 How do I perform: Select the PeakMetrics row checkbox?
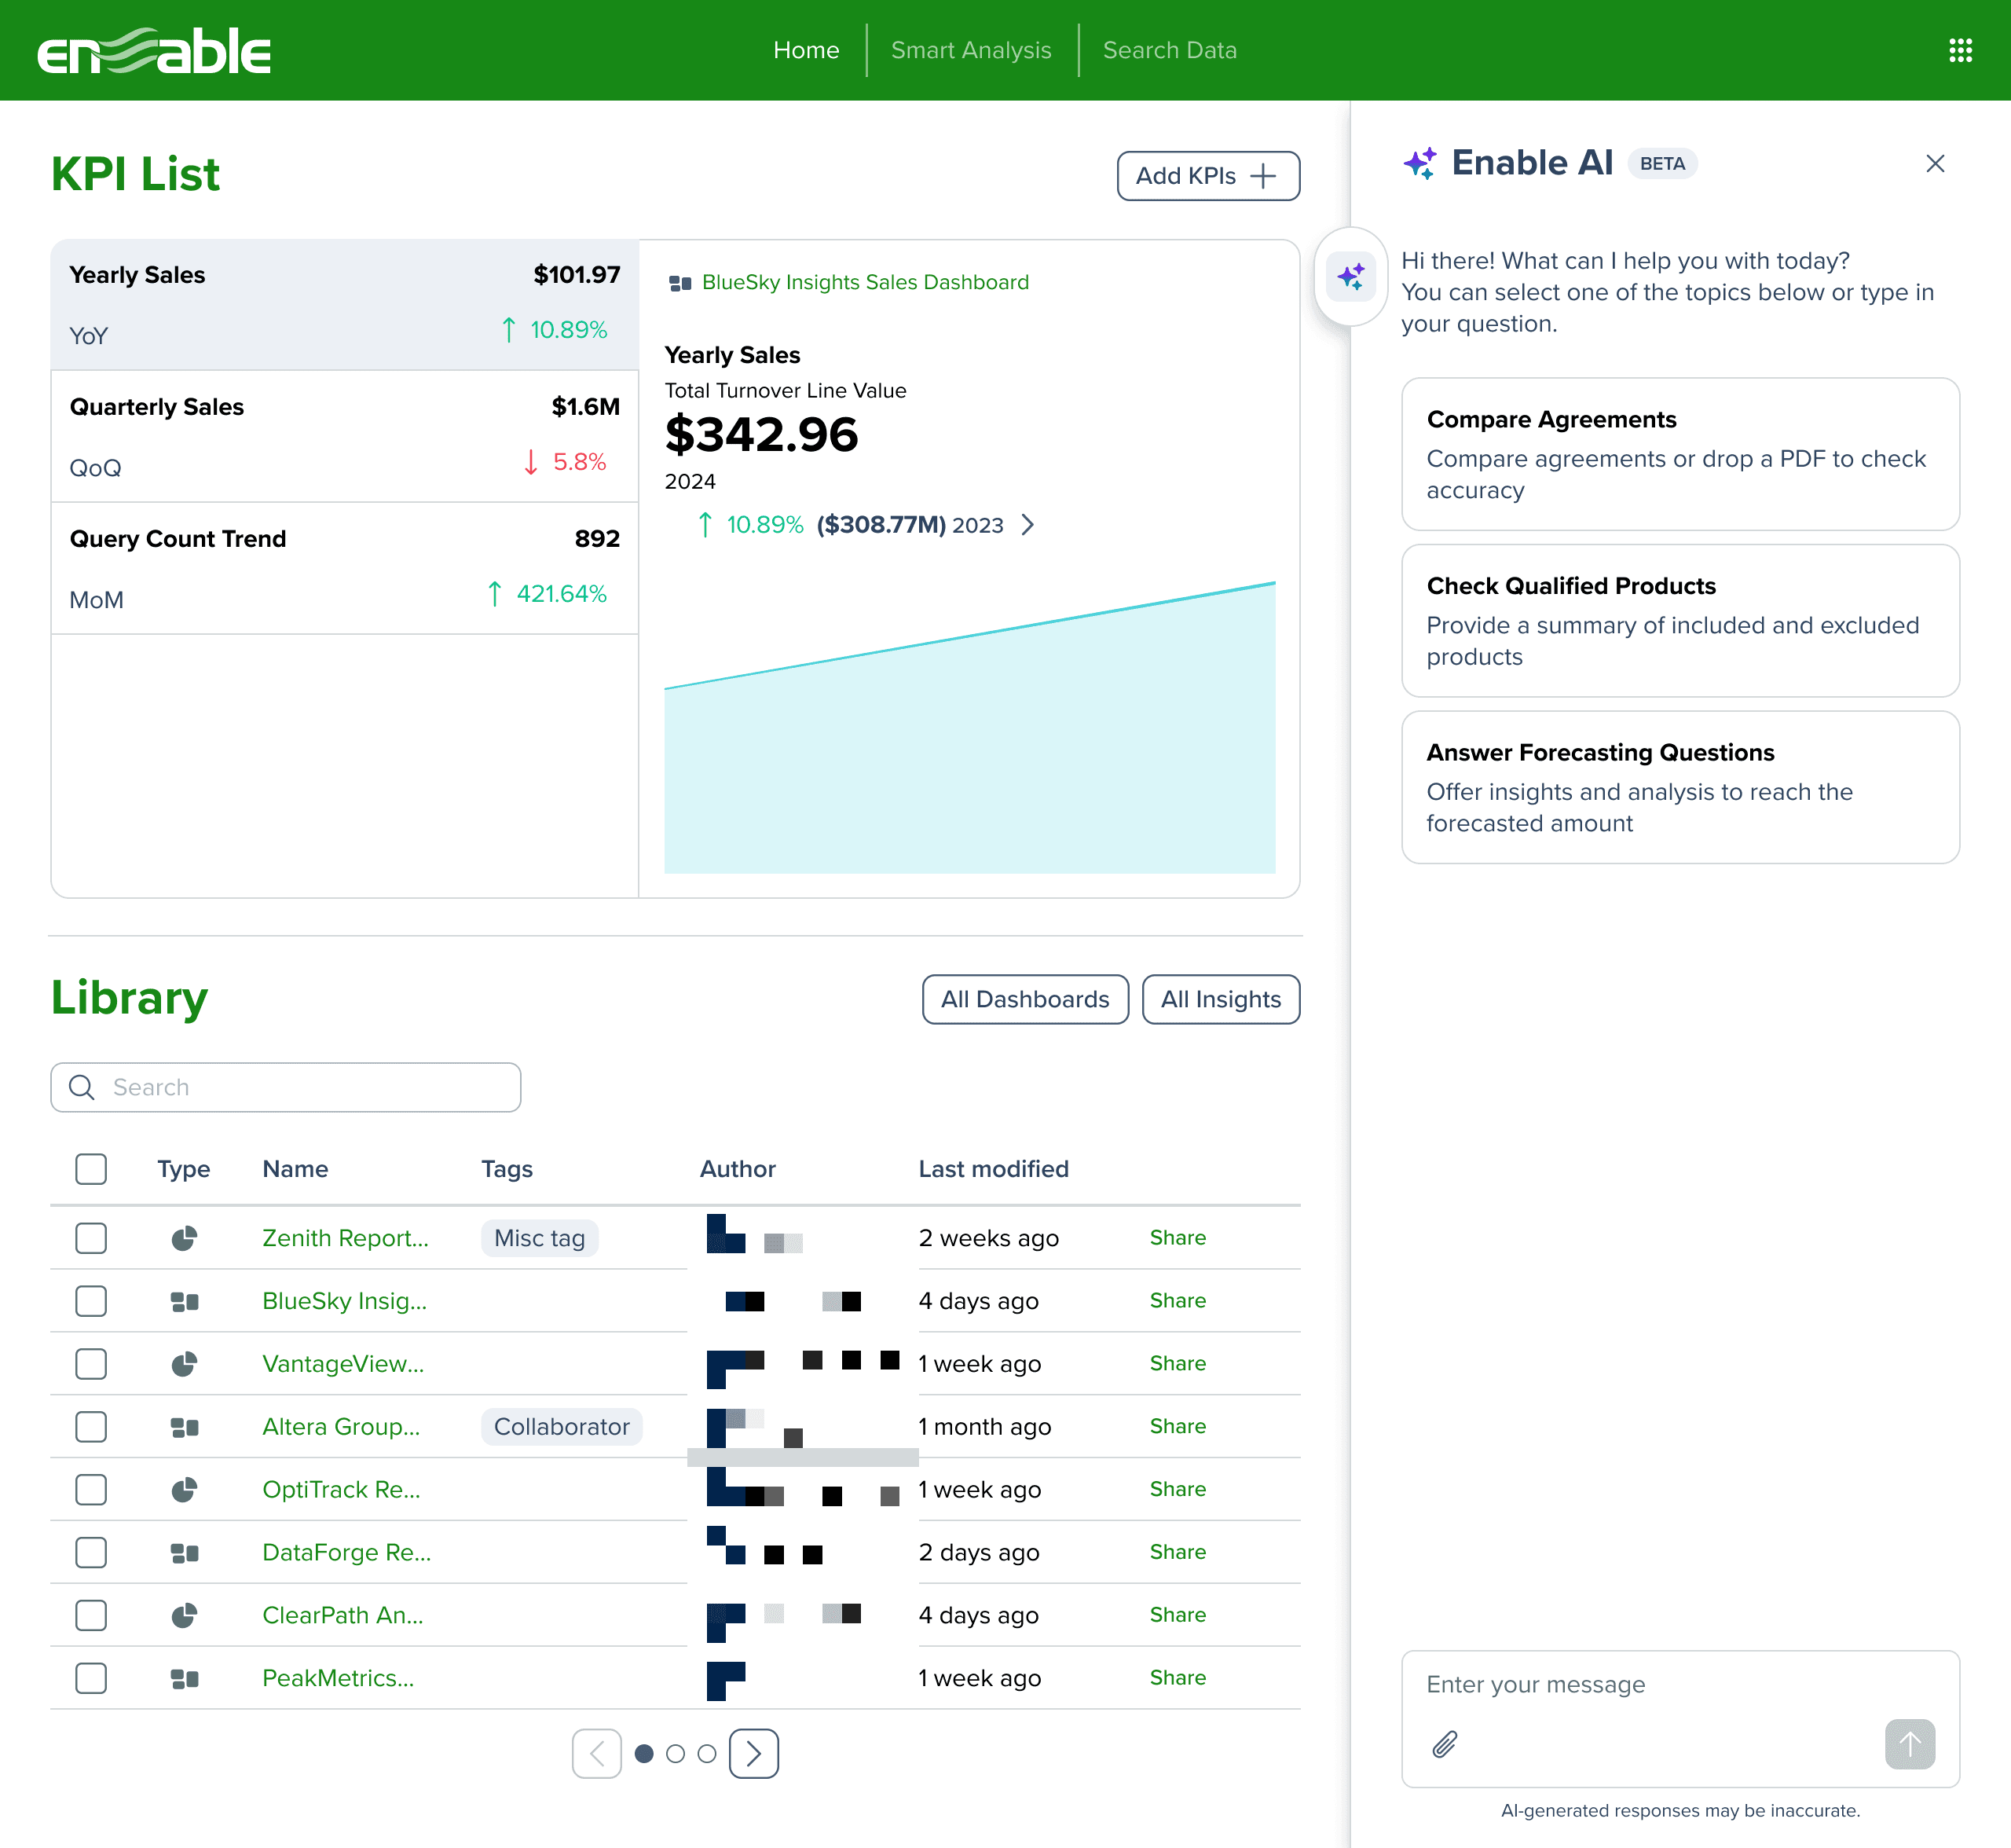(91, 1678)
